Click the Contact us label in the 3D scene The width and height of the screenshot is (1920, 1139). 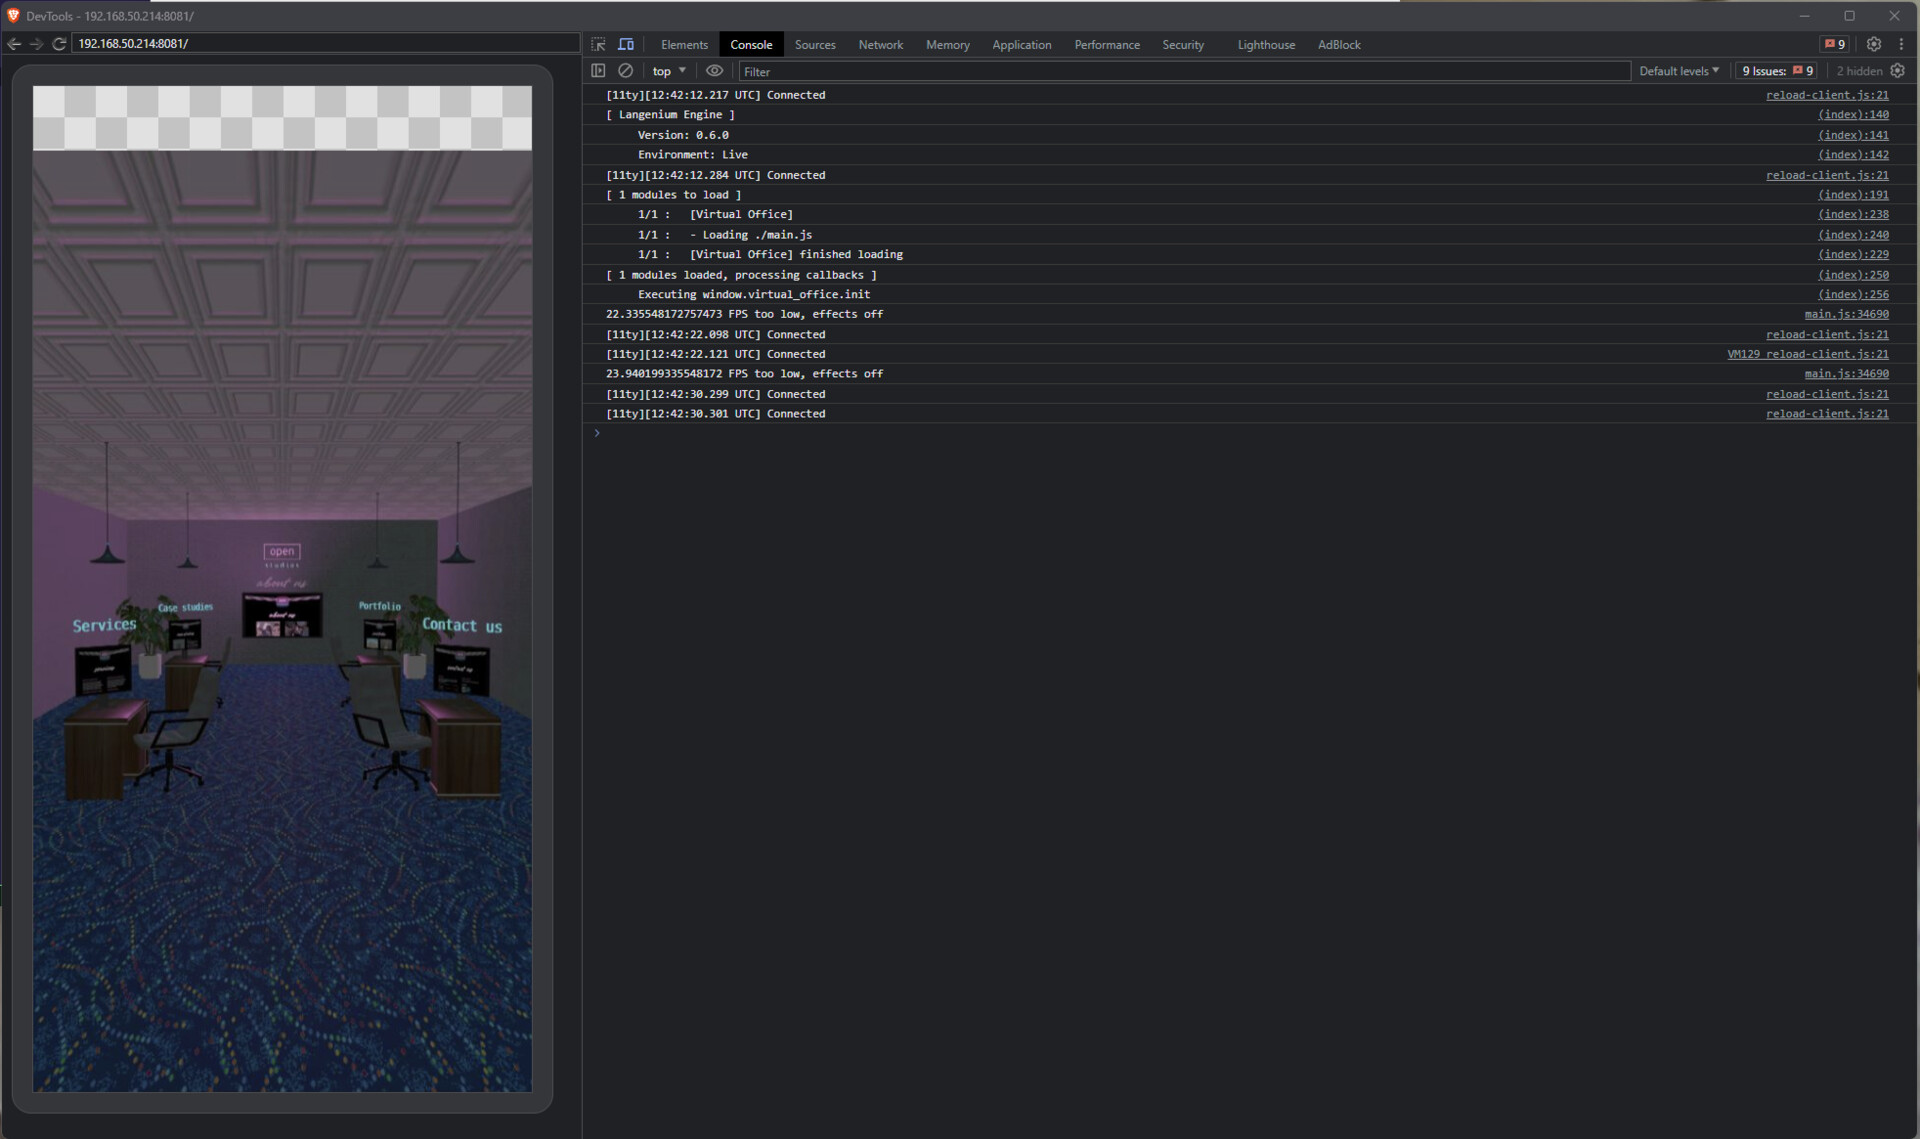coord(461,625)
